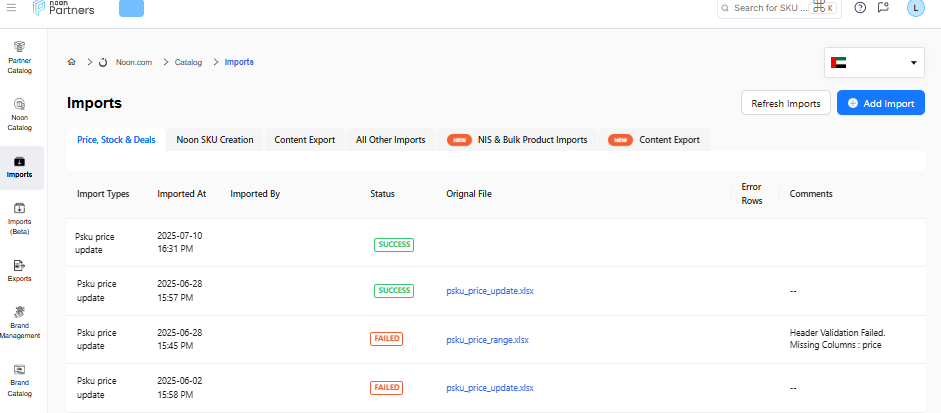Click the Imported By column header

pos(255,194)
